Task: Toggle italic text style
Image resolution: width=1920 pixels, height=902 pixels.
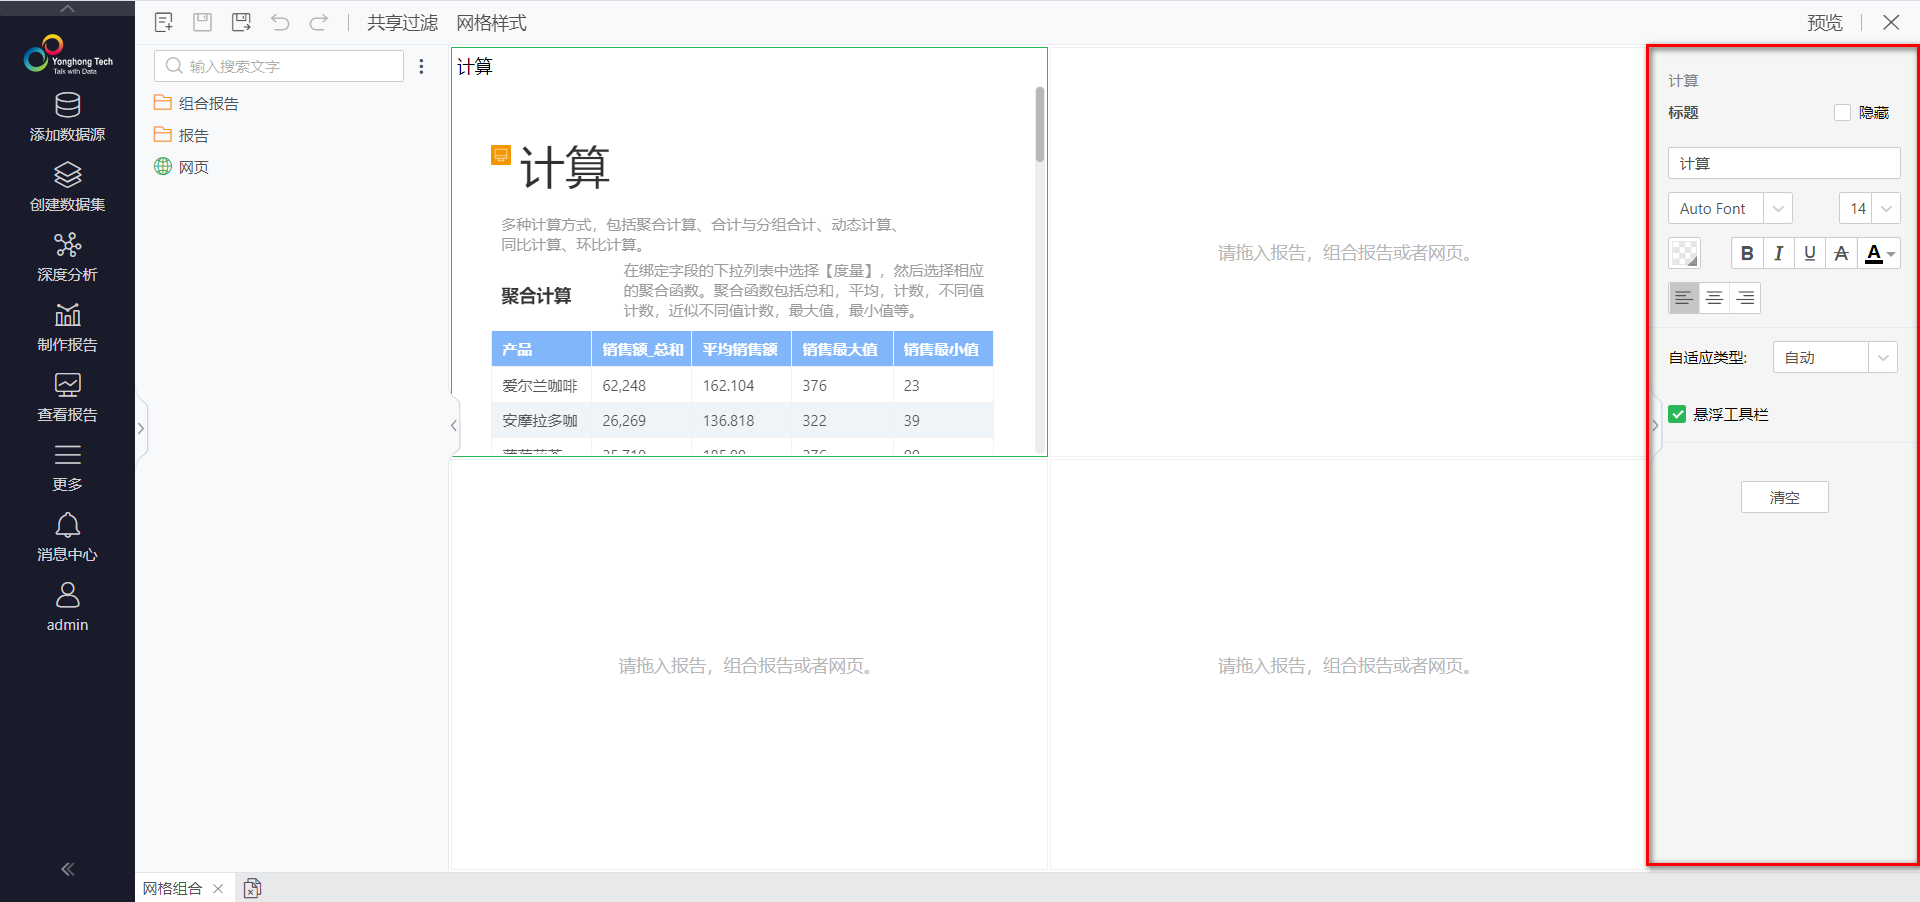Action: [x=1778, y=254]
